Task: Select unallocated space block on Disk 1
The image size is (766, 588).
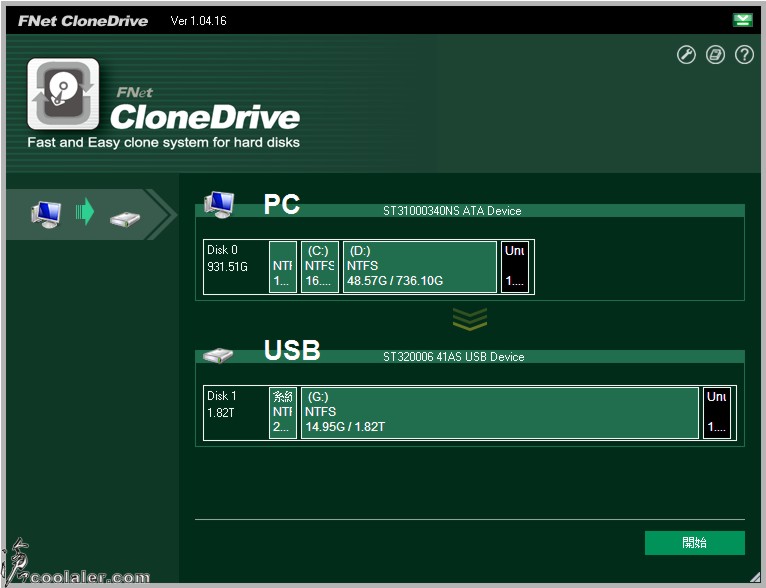Action: [717, 413]
